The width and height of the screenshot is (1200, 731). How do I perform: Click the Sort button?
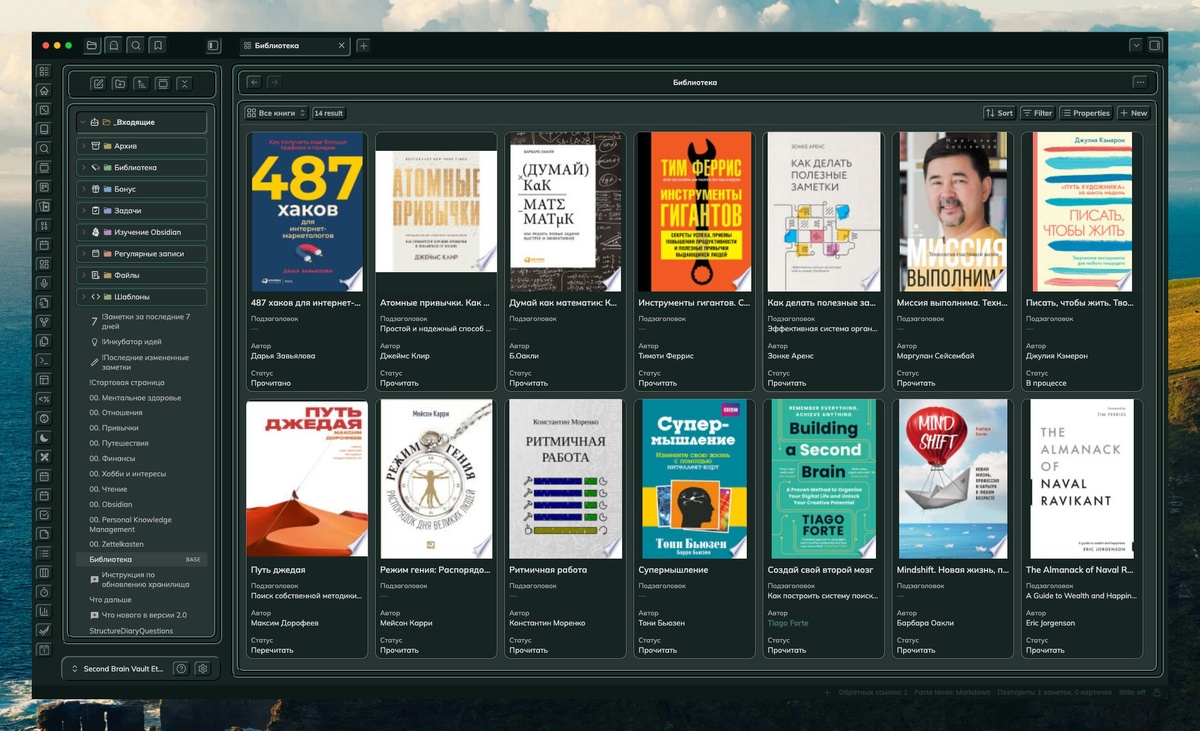pos(999,113)
